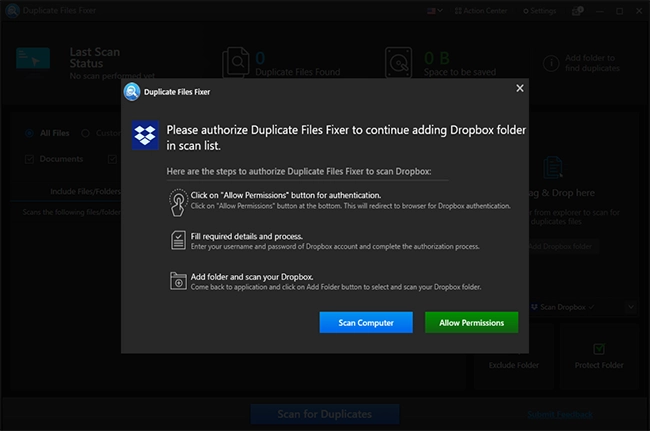Click 'Fill required details and process.' heading
650x431 pixels.
(x=247, y=236)
